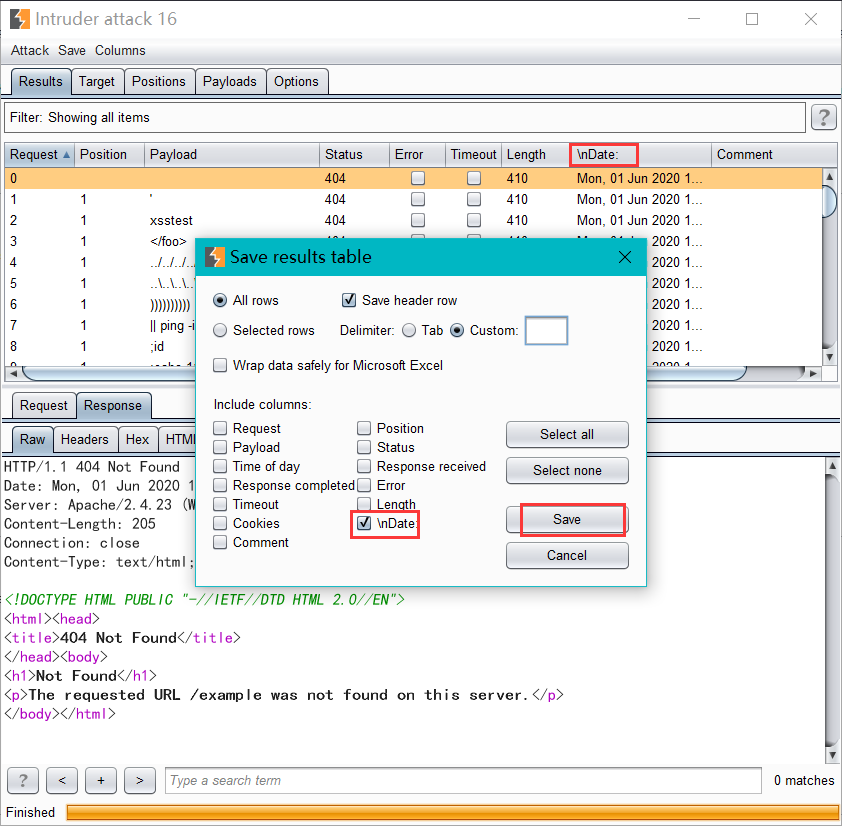Switch to the Headers view tab
The image size is (842, 826).
[x=85, y=439]
